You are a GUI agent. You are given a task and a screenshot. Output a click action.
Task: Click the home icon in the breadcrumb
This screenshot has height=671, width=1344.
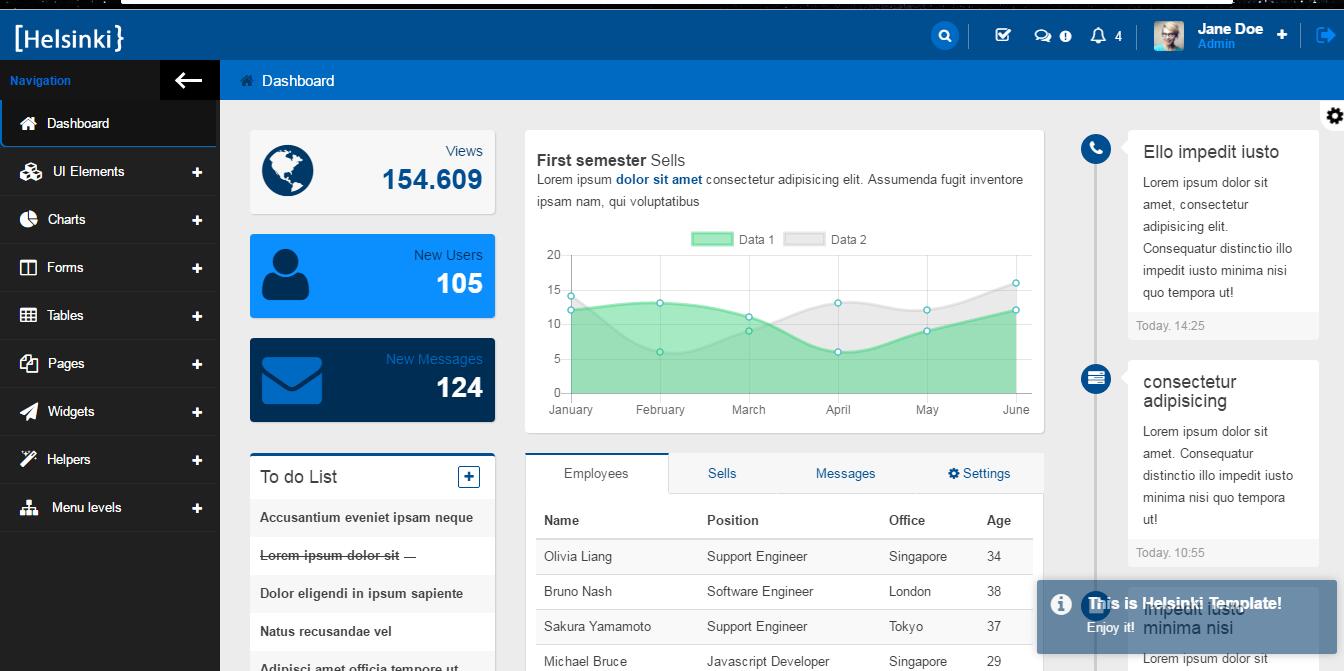pos(247,81)
